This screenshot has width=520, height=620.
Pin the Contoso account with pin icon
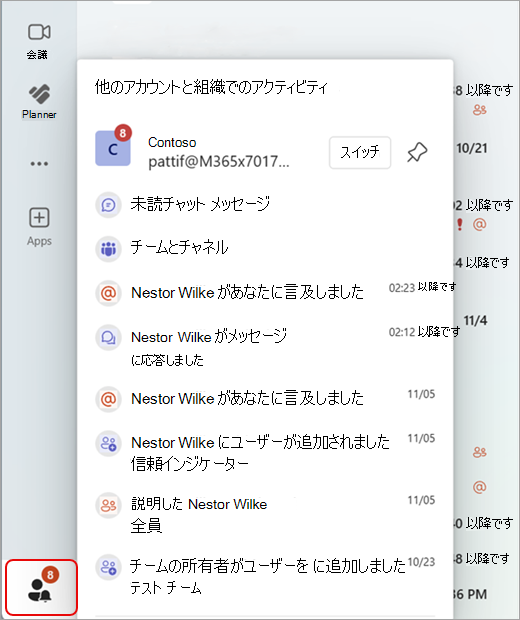pyautogui.click(x=417, y=152)
